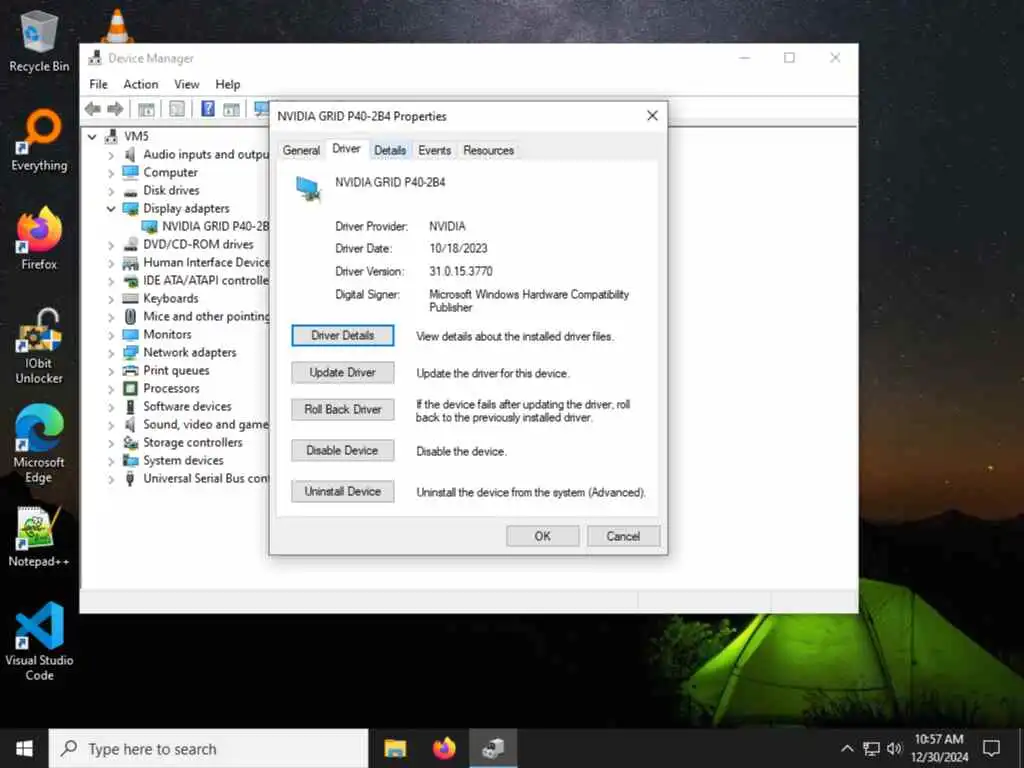Viewport: 1024px width, 768px height.
Task: Switch to the Details tab
Action: (390, 150)
